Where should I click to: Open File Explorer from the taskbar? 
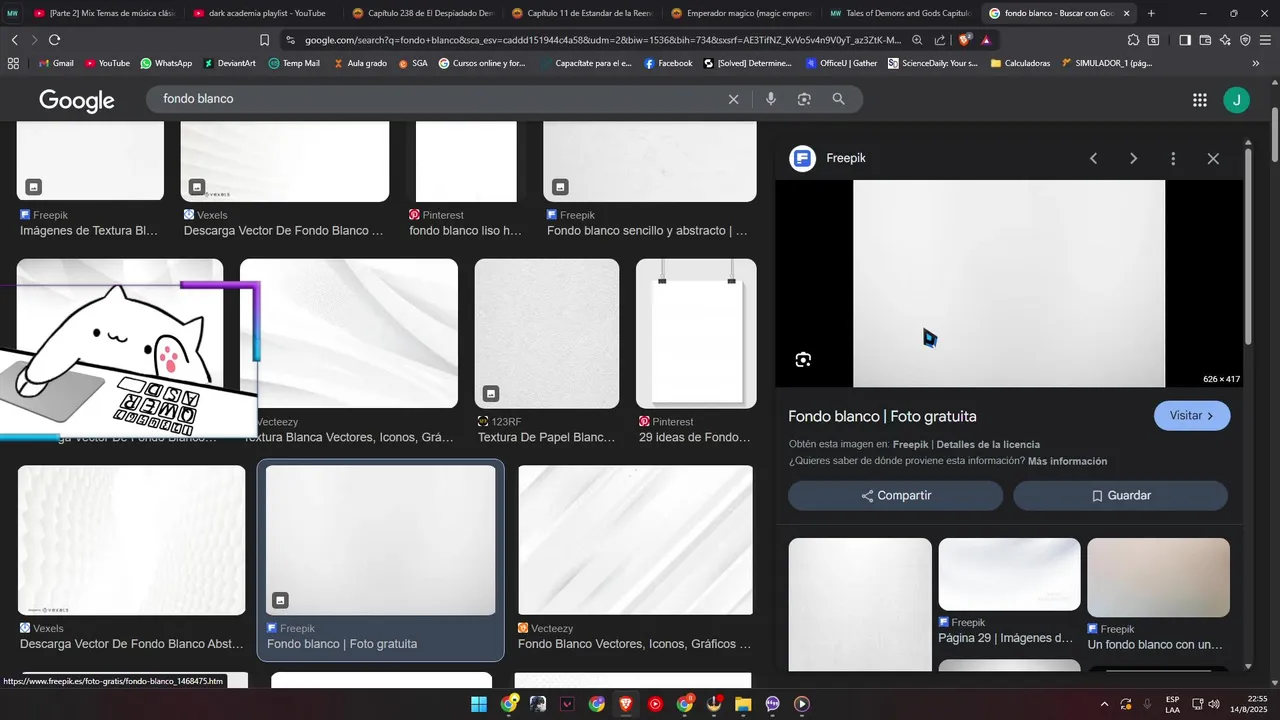pyautogui.click(x=743, y=704)
